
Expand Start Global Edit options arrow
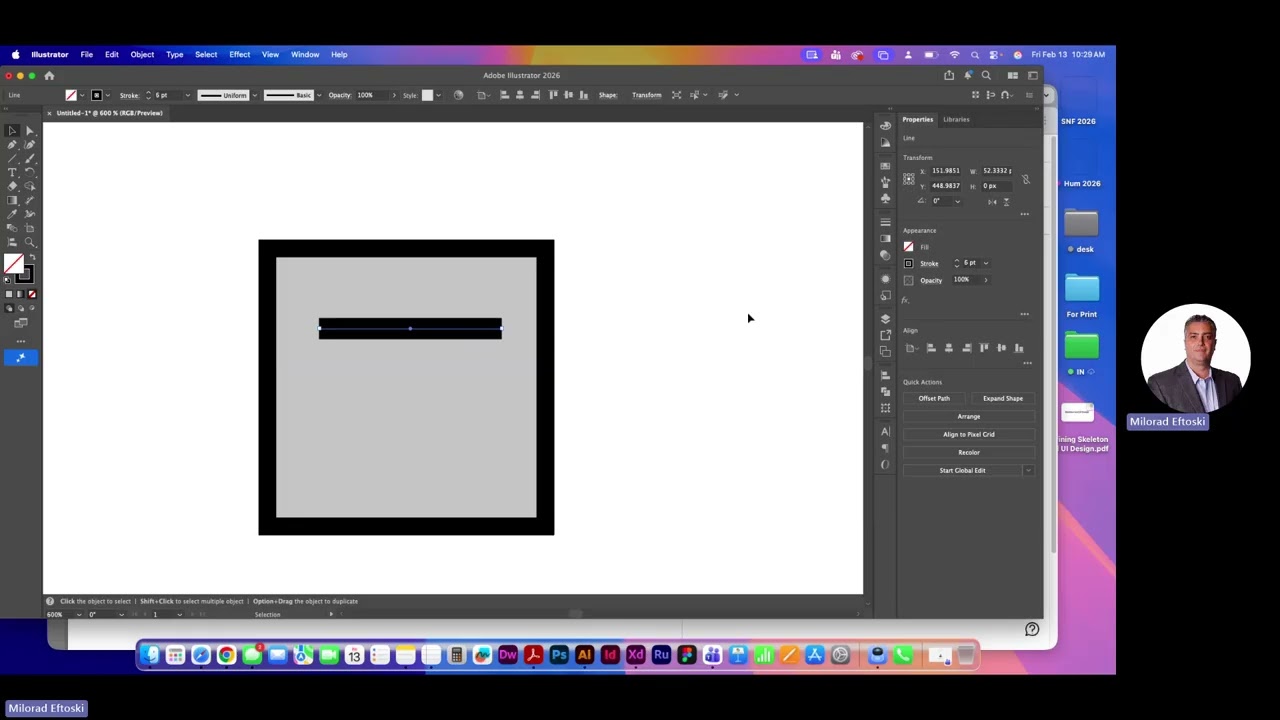(1028, 470)
